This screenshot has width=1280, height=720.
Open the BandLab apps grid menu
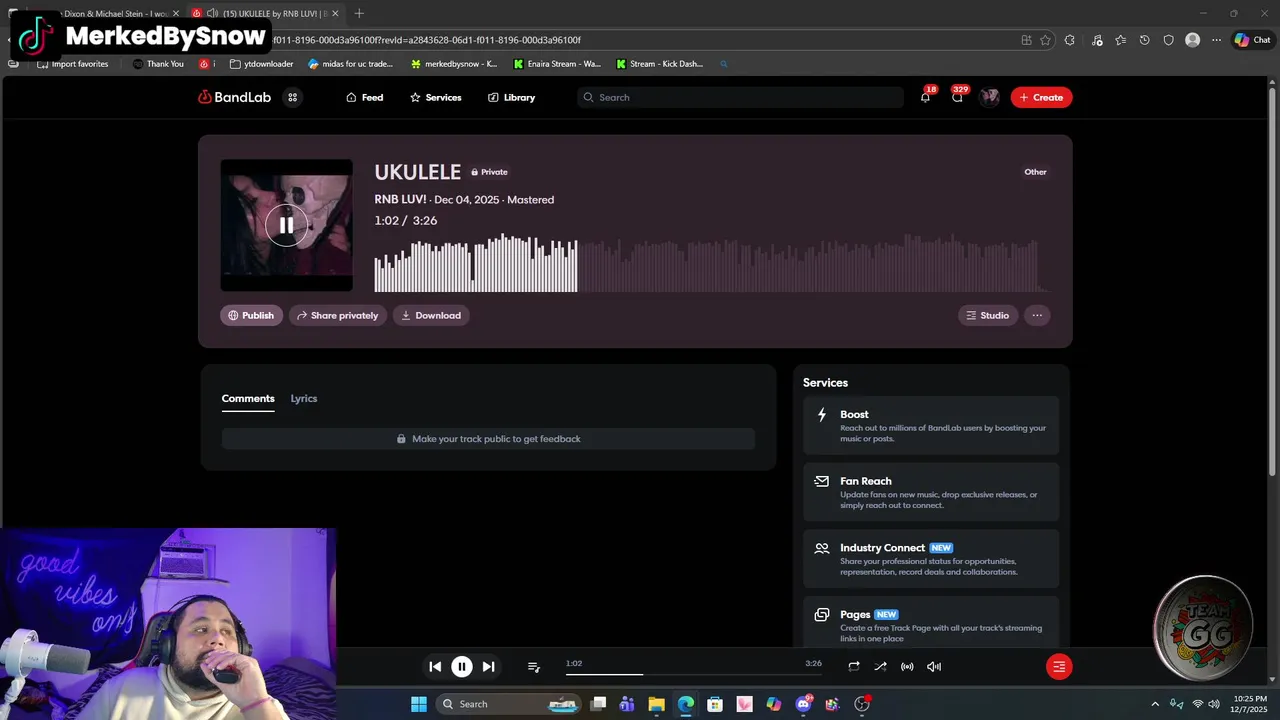(292, 97)
